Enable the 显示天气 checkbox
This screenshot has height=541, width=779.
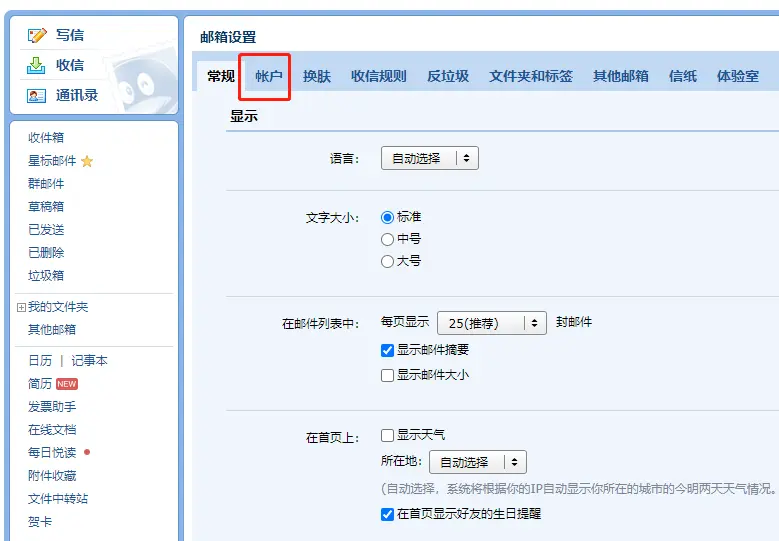[388, 436]
